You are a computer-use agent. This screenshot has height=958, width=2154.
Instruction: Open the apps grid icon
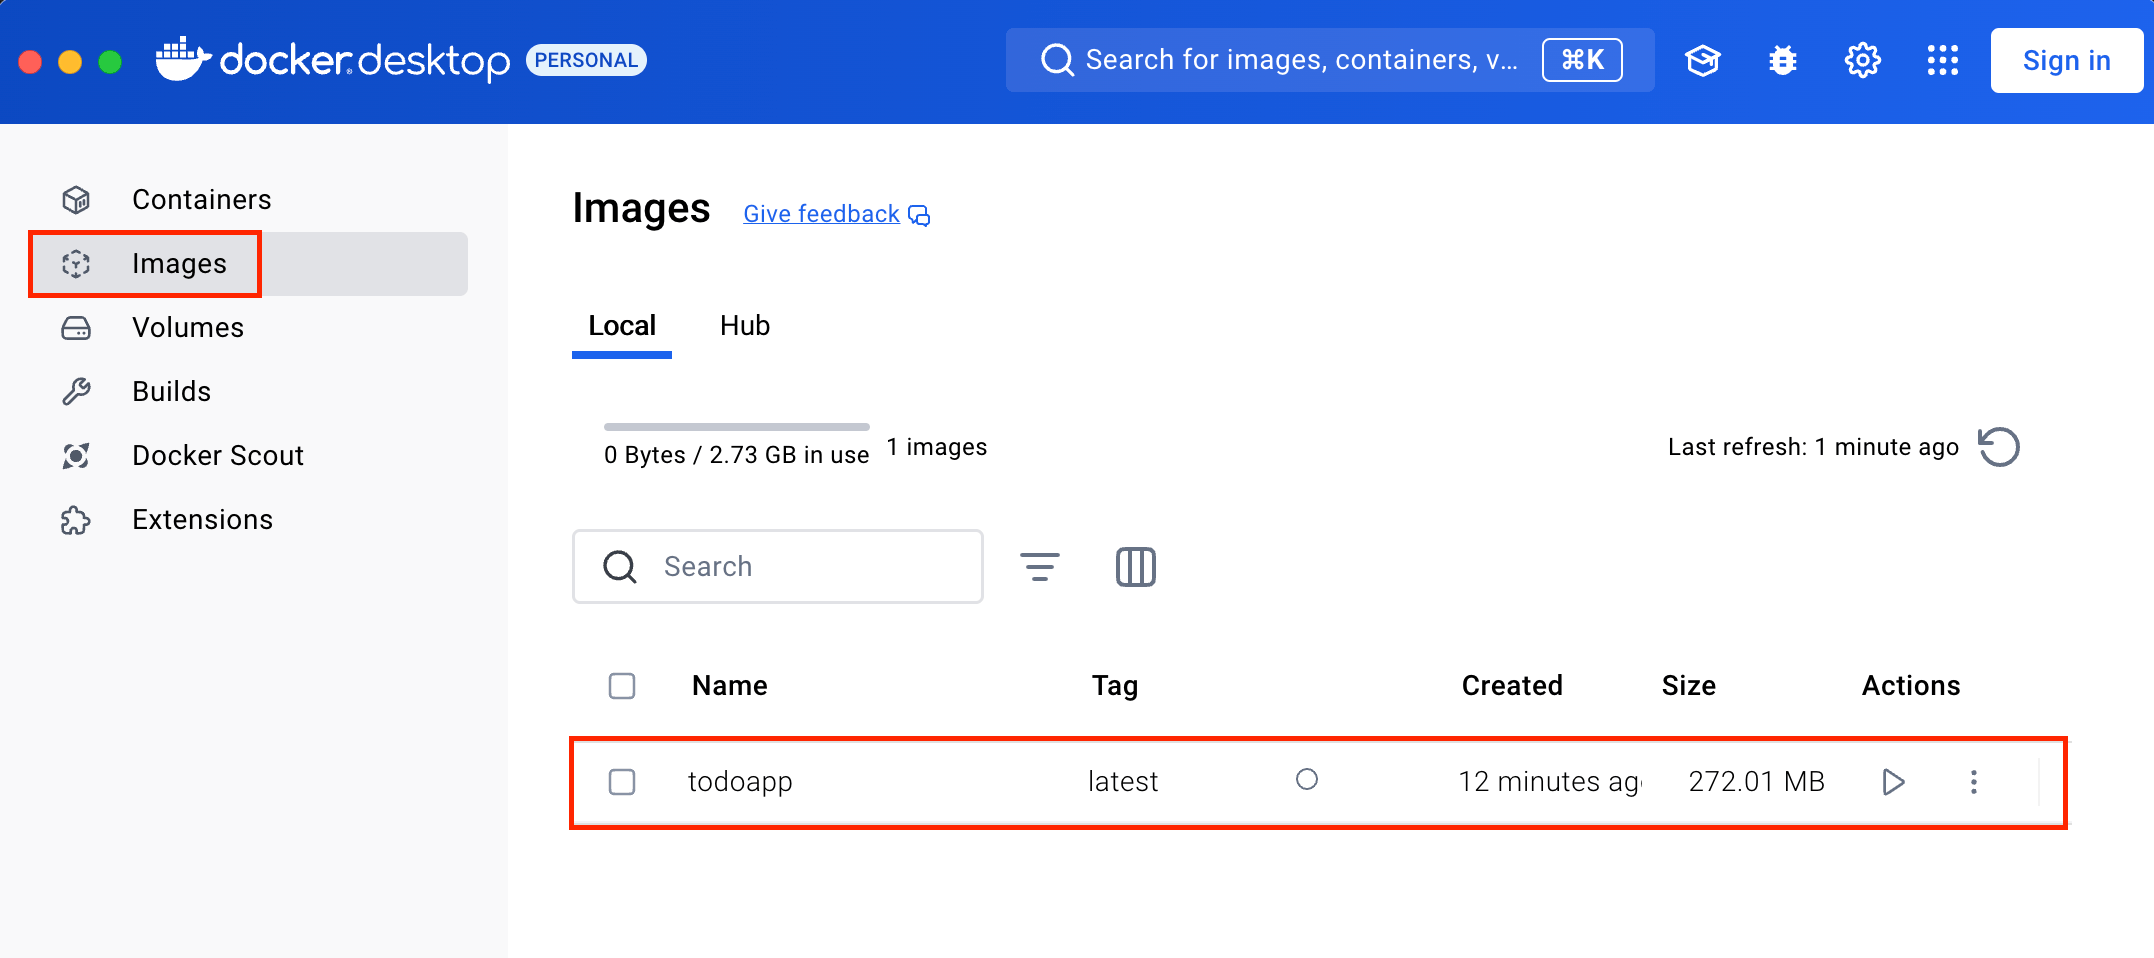[1942, 61]
